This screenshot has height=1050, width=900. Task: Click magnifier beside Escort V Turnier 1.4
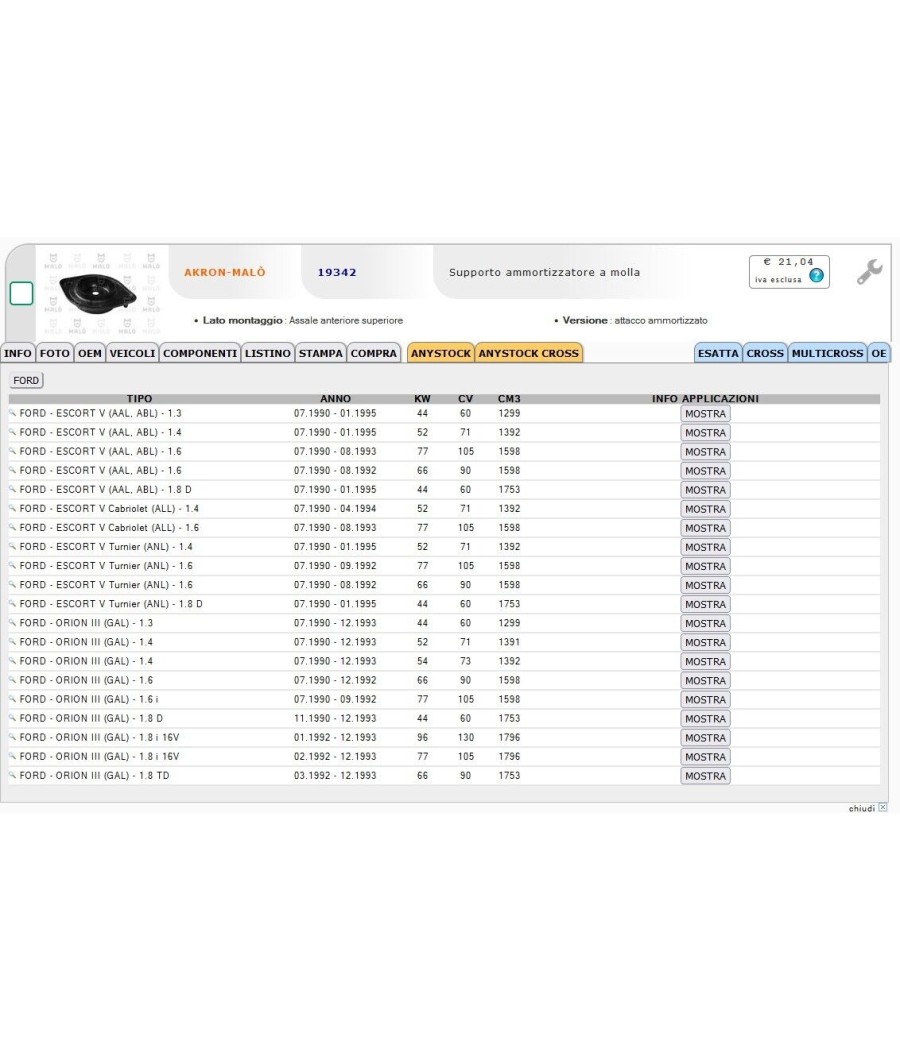tap(12, 546)
